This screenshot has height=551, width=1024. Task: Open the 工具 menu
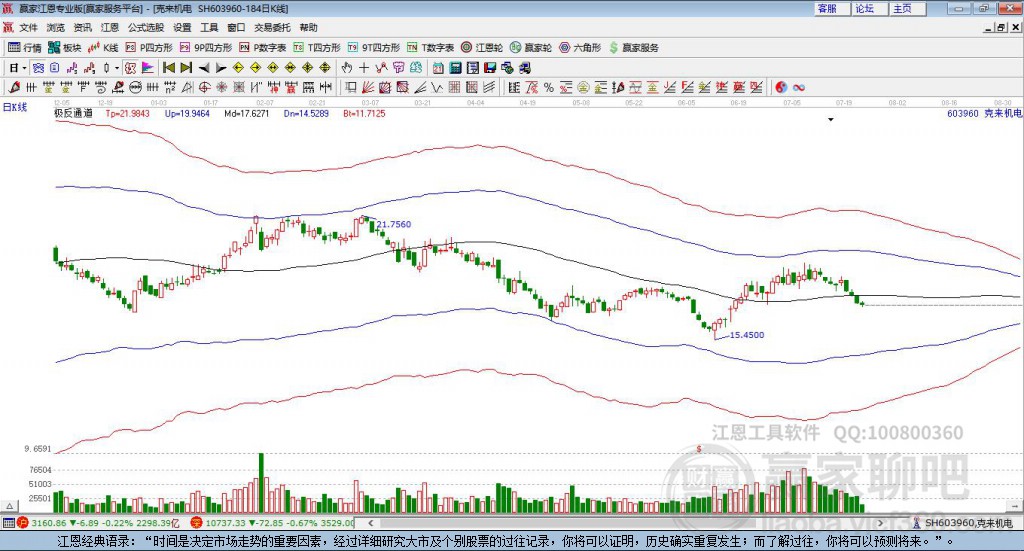pyautogui.click(x=209, y=27)
